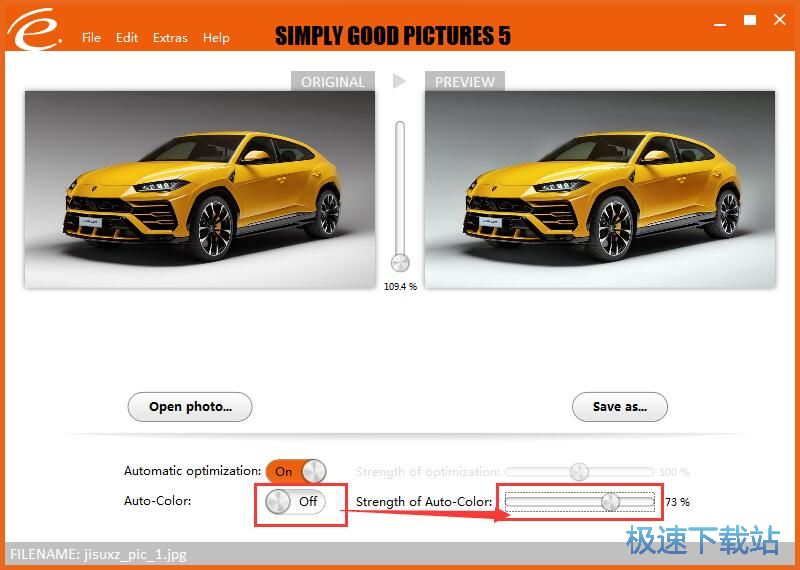Click the vertical zoom slider handle
This screenshot has width=800, height=570.
400,263
